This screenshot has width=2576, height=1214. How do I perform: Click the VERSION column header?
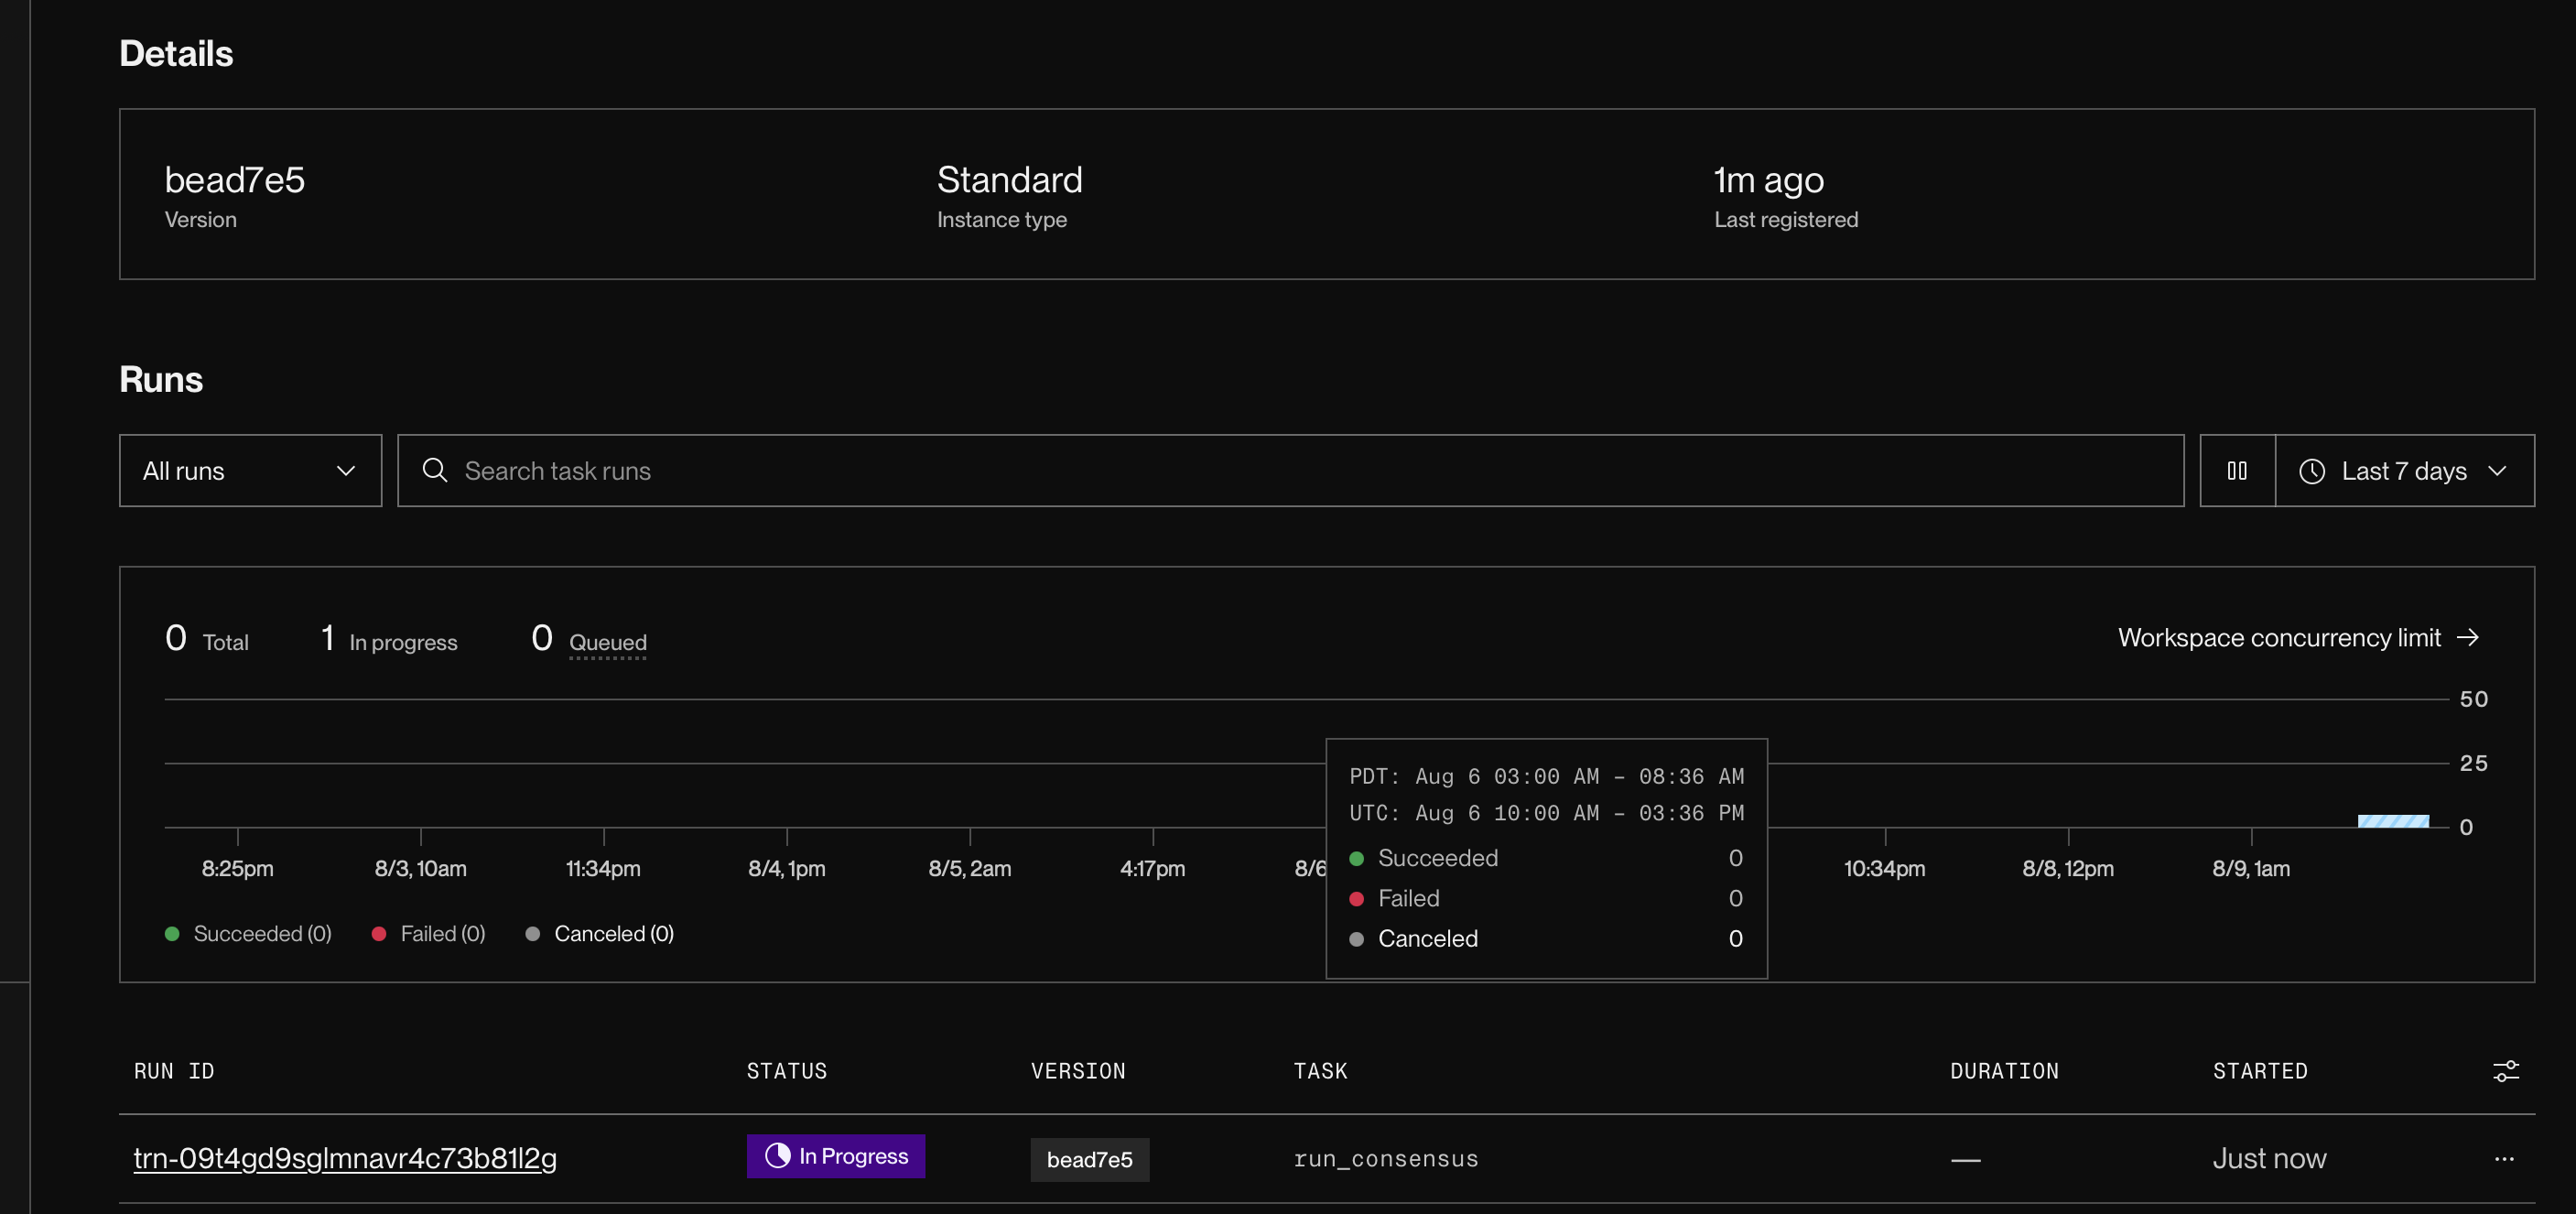(1078, 1071)
